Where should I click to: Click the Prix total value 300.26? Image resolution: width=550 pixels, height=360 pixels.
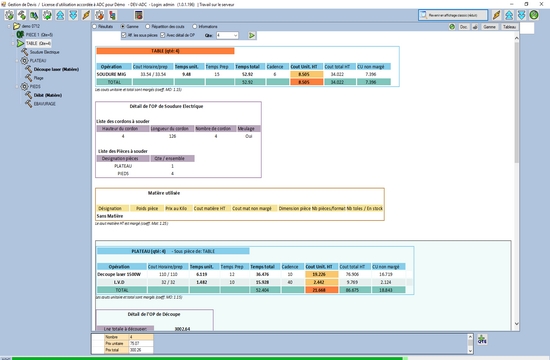141,350
